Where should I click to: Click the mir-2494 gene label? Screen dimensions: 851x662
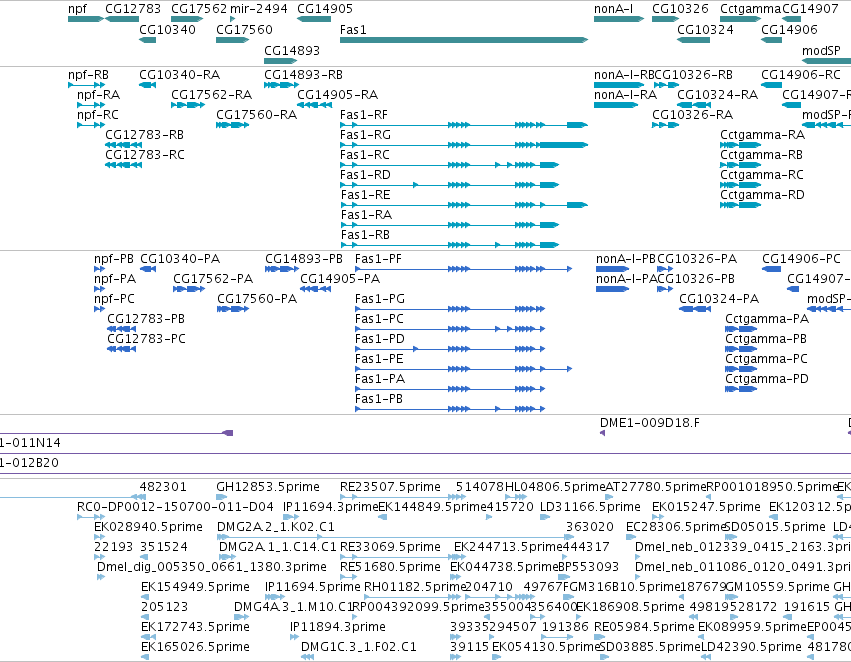point(258,9)
